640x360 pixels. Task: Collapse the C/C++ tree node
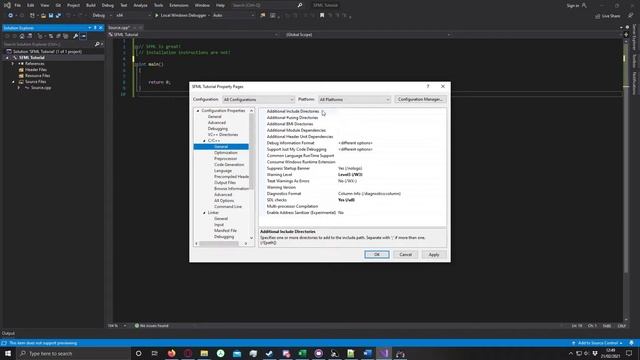(x=204, y=141)
